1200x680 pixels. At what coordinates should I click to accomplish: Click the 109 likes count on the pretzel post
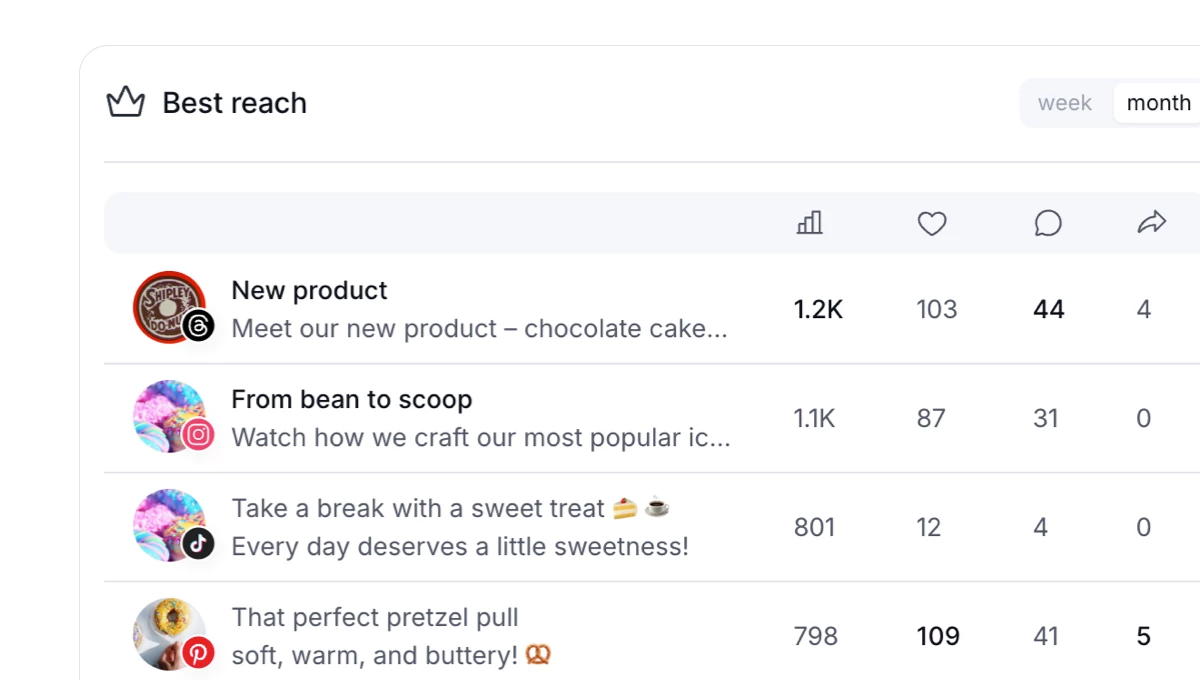938,636
